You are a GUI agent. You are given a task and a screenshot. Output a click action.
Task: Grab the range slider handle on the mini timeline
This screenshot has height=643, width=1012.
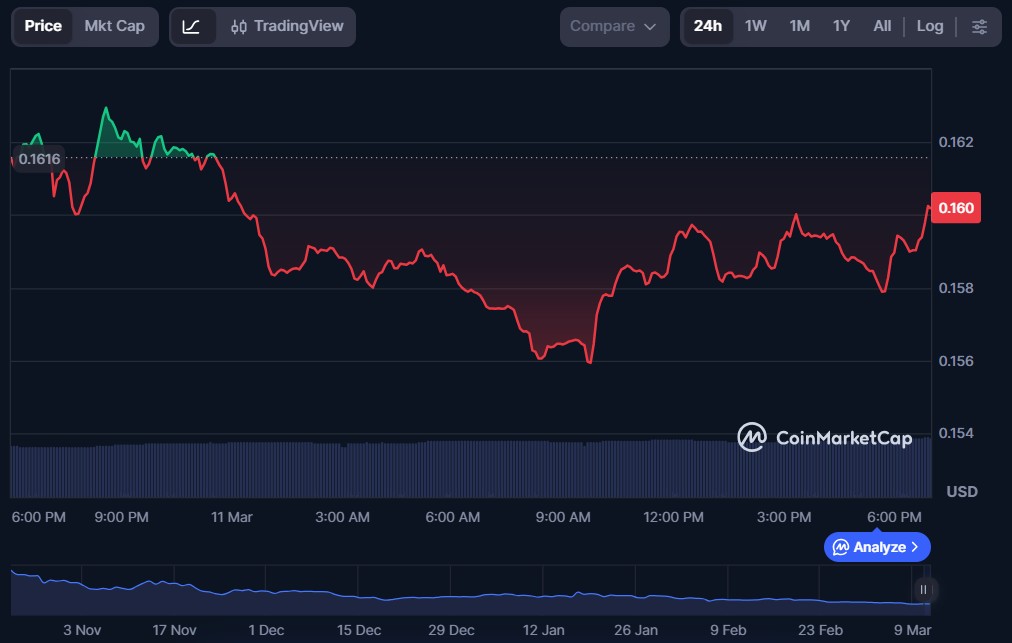923,590
